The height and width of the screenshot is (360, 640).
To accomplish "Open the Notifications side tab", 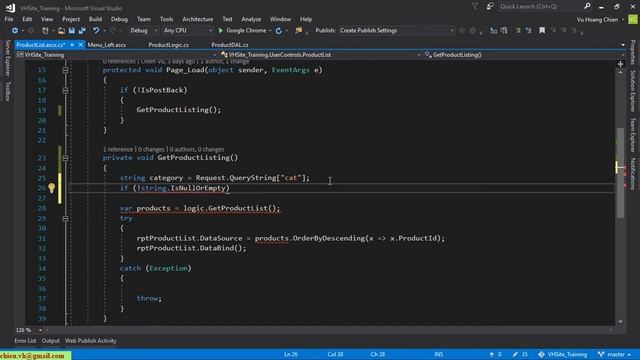I will click(633, 174).
